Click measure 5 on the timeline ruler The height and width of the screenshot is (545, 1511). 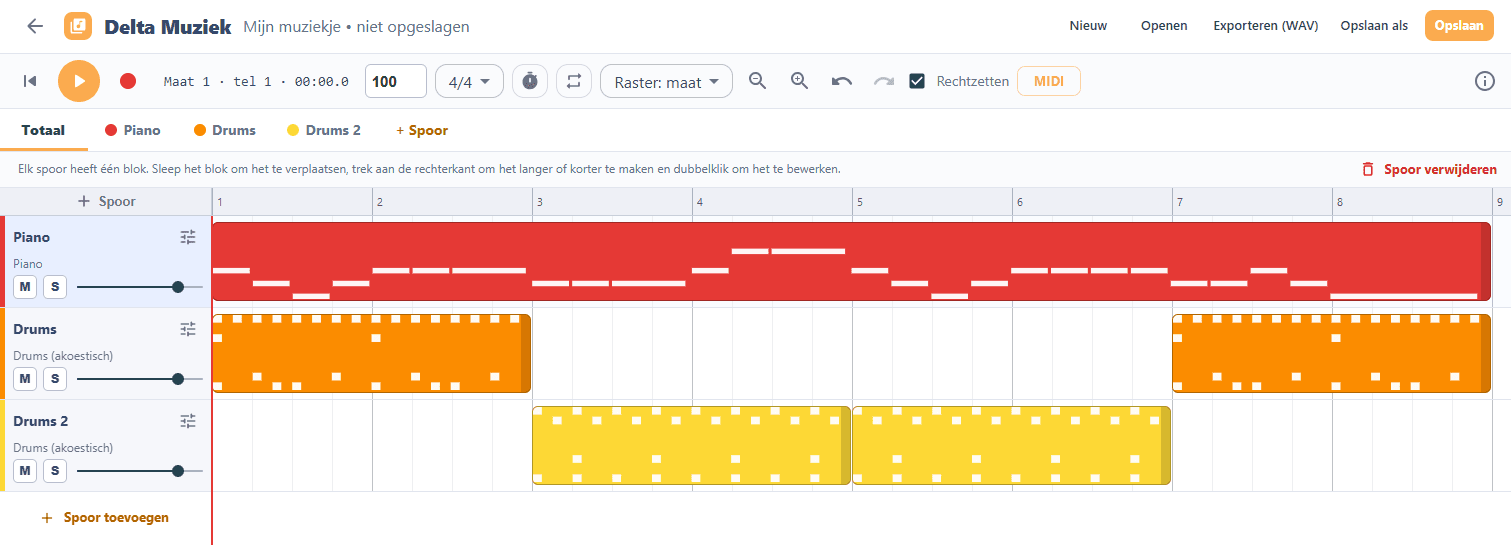(859, 202)
